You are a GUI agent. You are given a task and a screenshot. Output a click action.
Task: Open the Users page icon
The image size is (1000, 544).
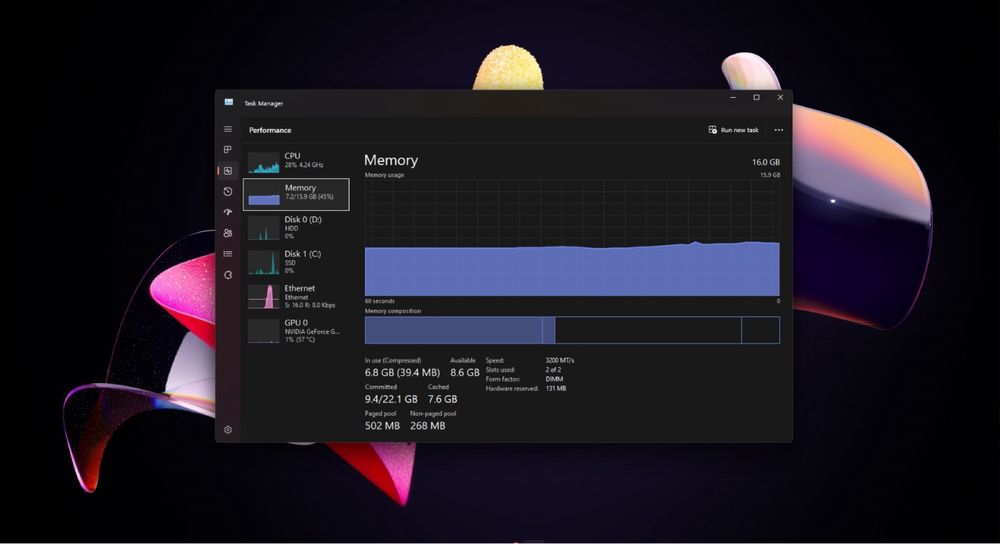click(228, 233)
